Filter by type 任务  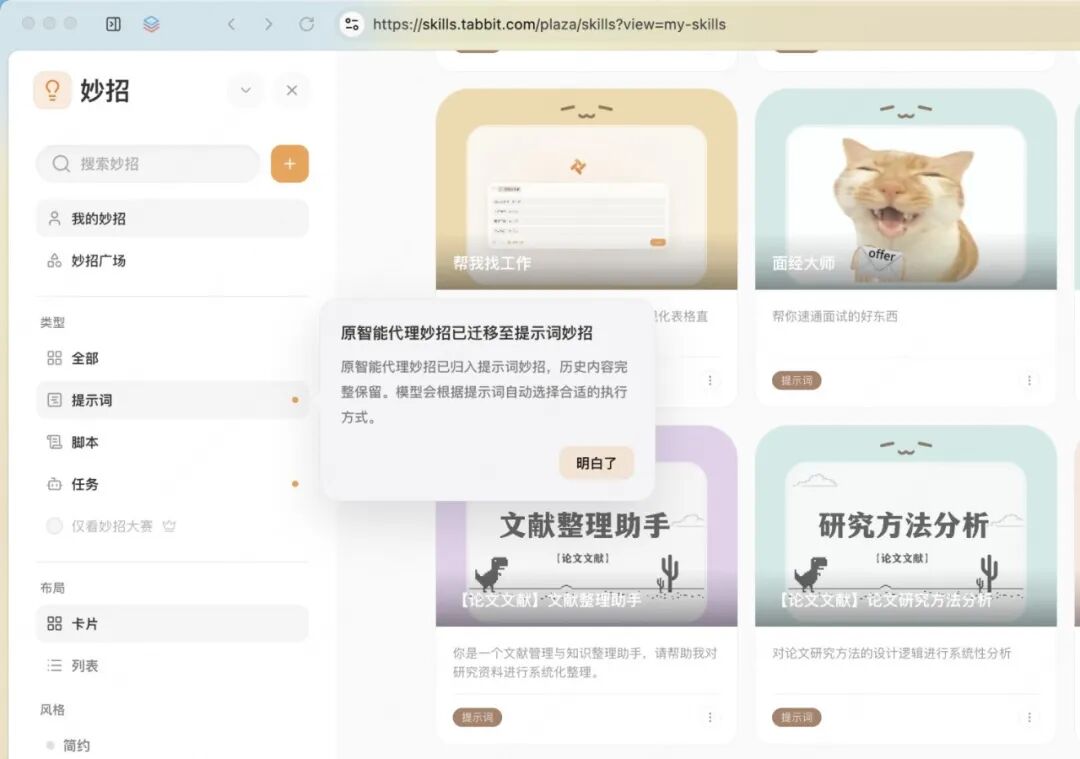[172, 484]
